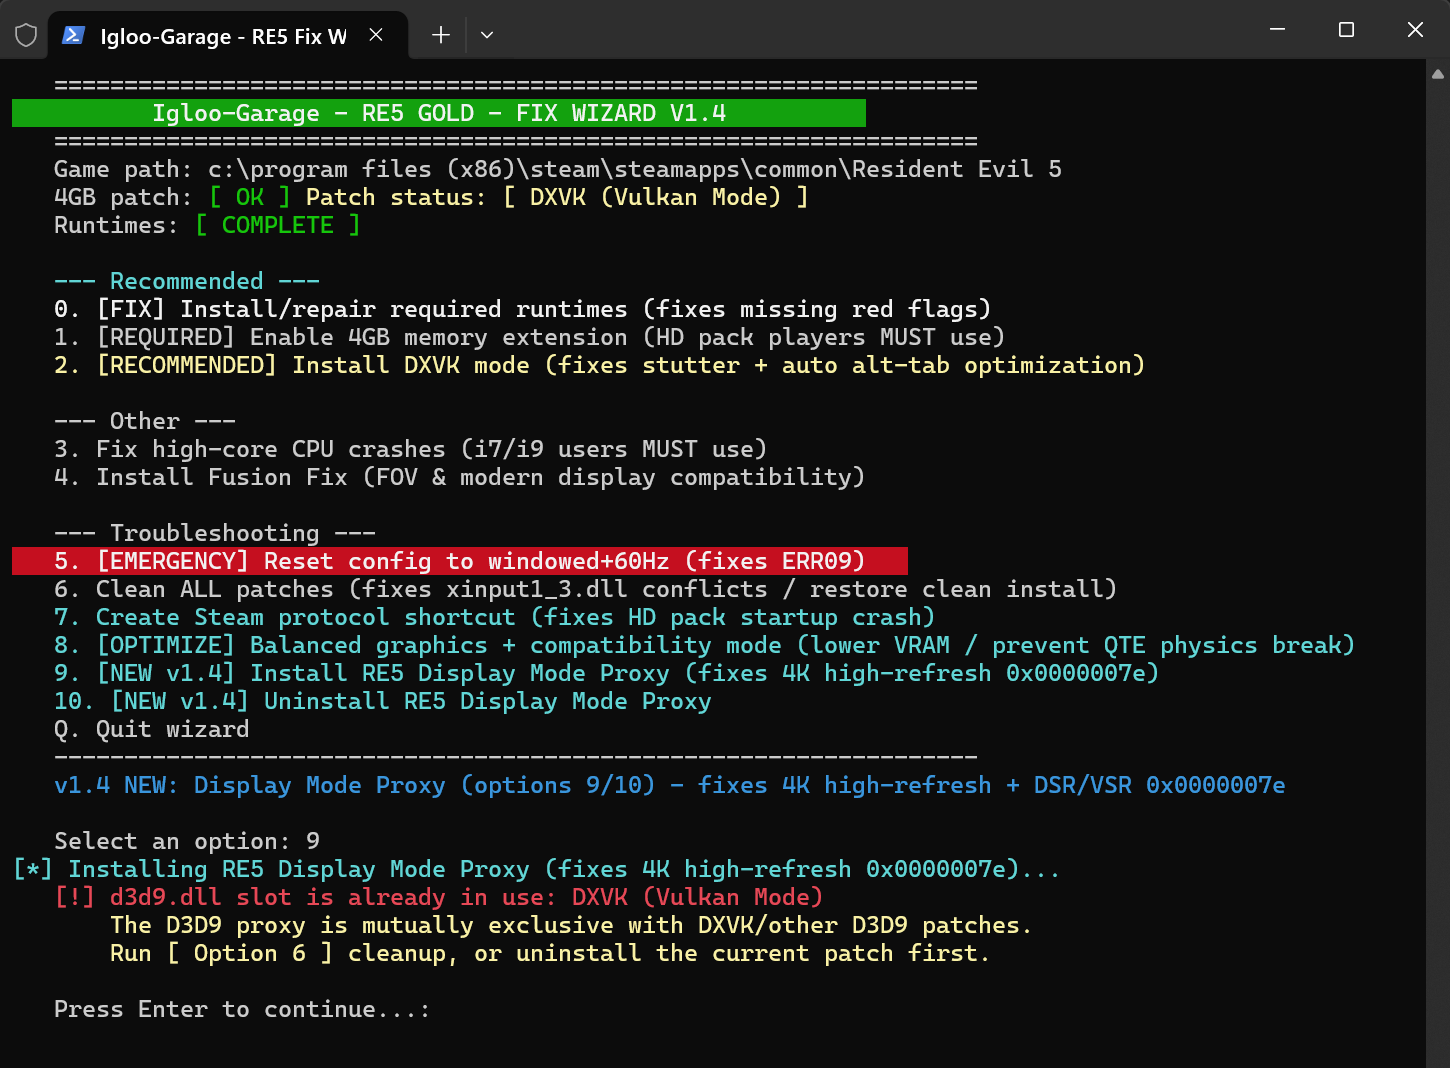Minimize the terminal window
The image size is (1450, 1068).
[x=1277, y=30]
